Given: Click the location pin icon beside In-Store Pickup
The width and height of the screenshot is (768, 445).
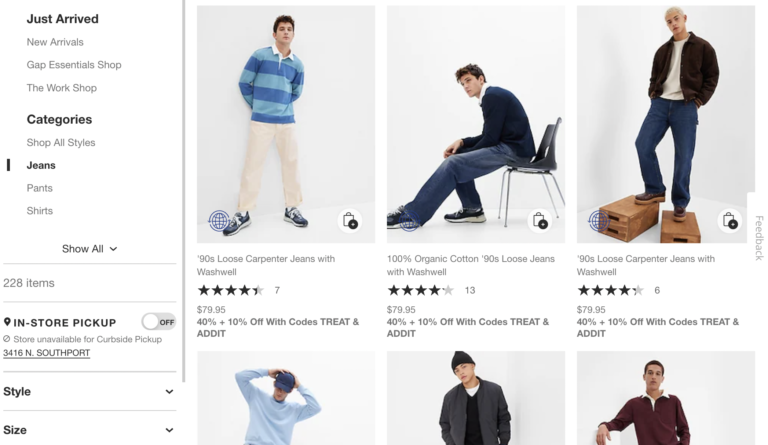Looking at the screenshot, I should [x=8, y=322].
